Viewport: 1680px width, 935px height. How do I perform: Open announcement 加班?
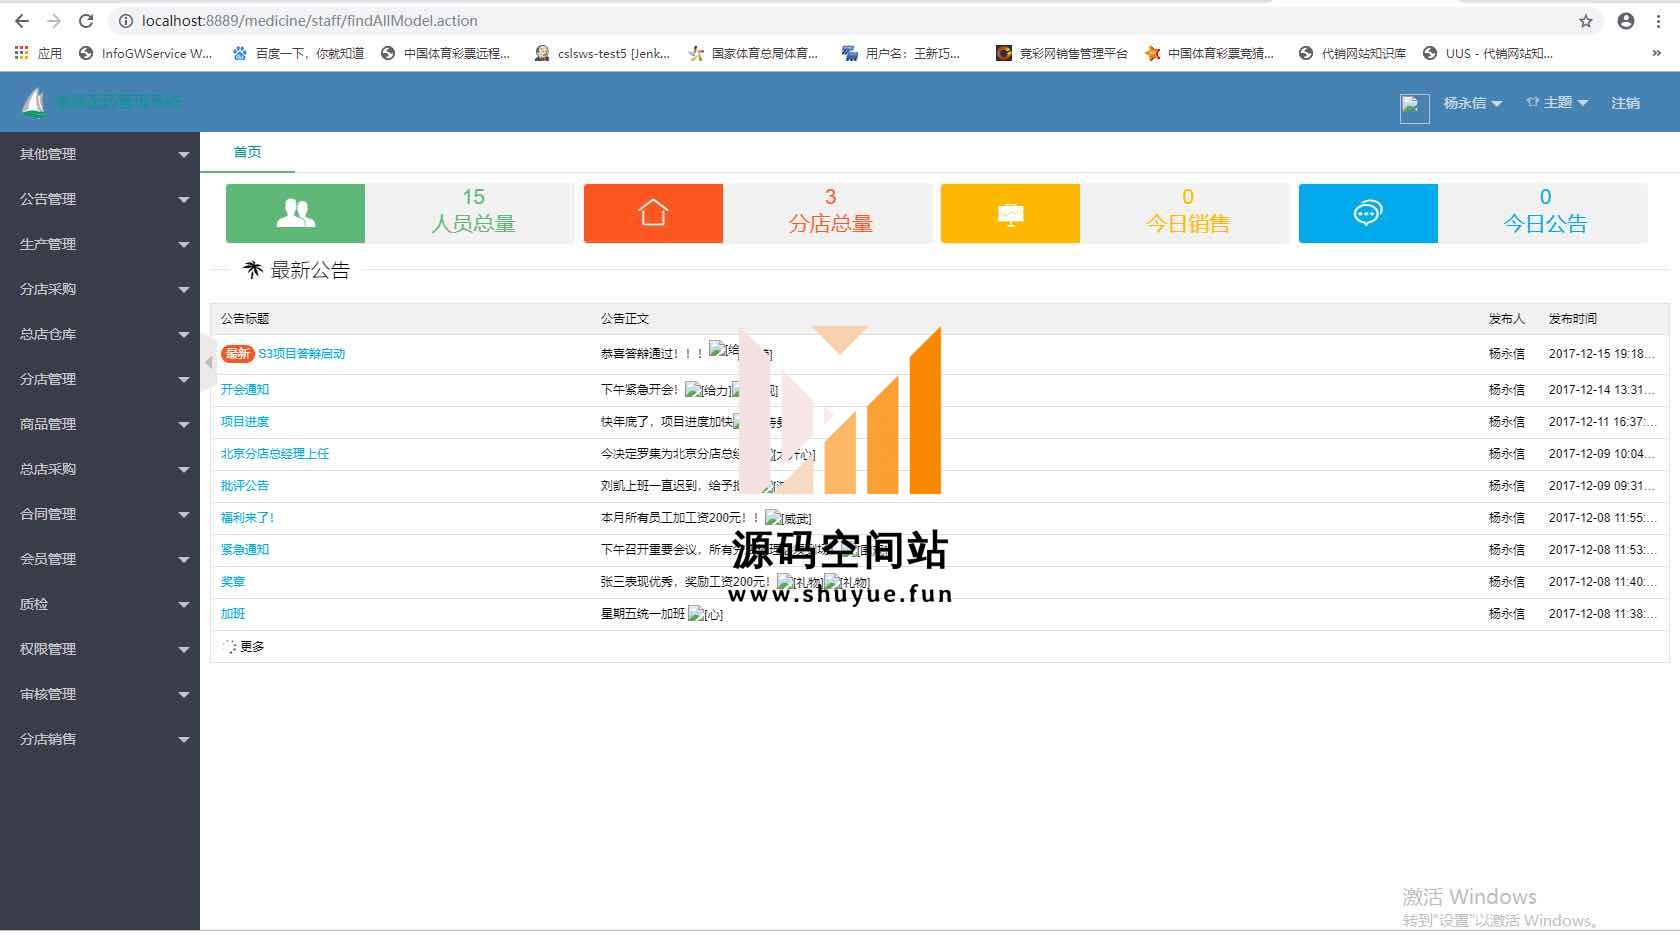[233, 614]
